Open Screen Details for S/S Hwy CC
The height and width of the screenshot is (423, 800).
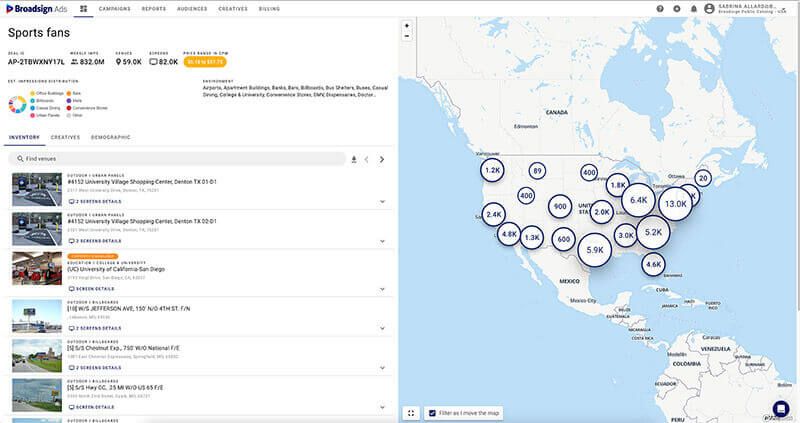92,407
